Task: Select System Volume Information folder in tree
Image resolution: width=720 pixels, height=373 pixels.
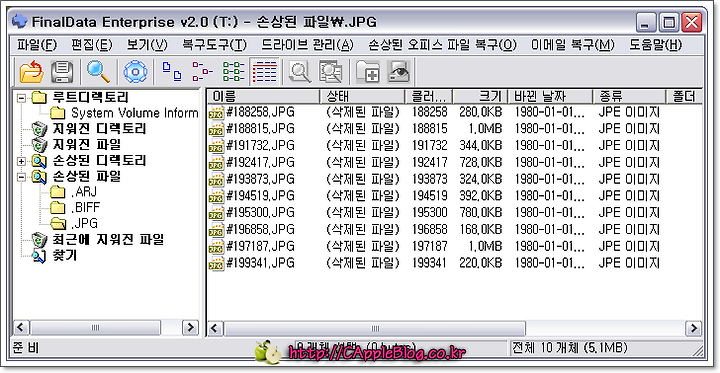Action: pos(135,113)
